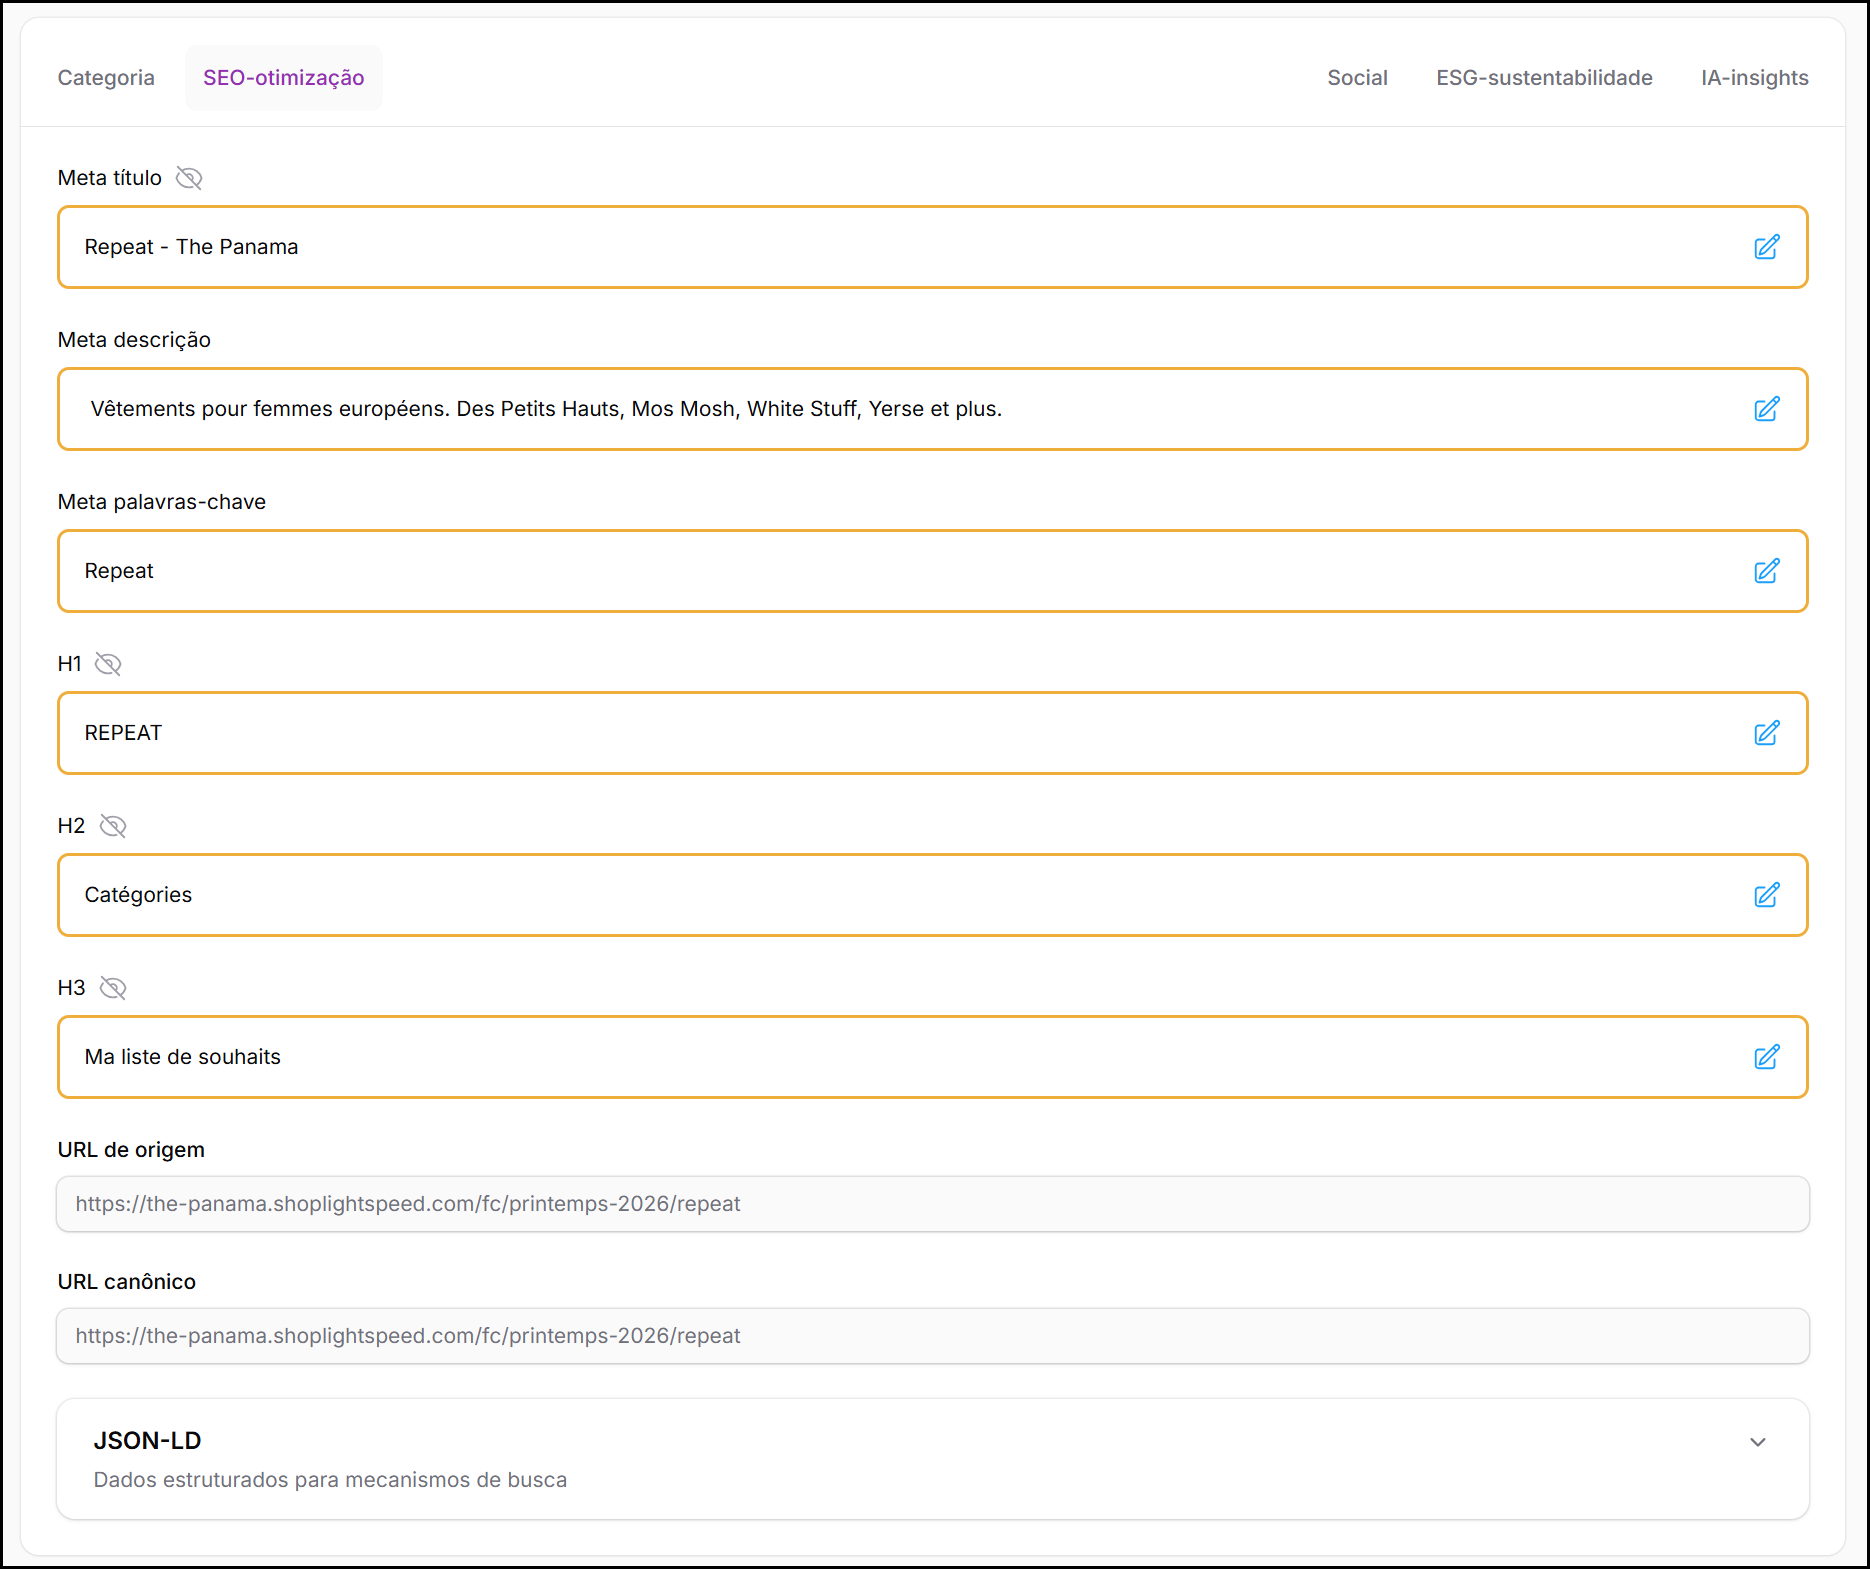The image size is (1870, 1569).
Task: Toggle the H3 visibility eye icon
Action: 113,988
